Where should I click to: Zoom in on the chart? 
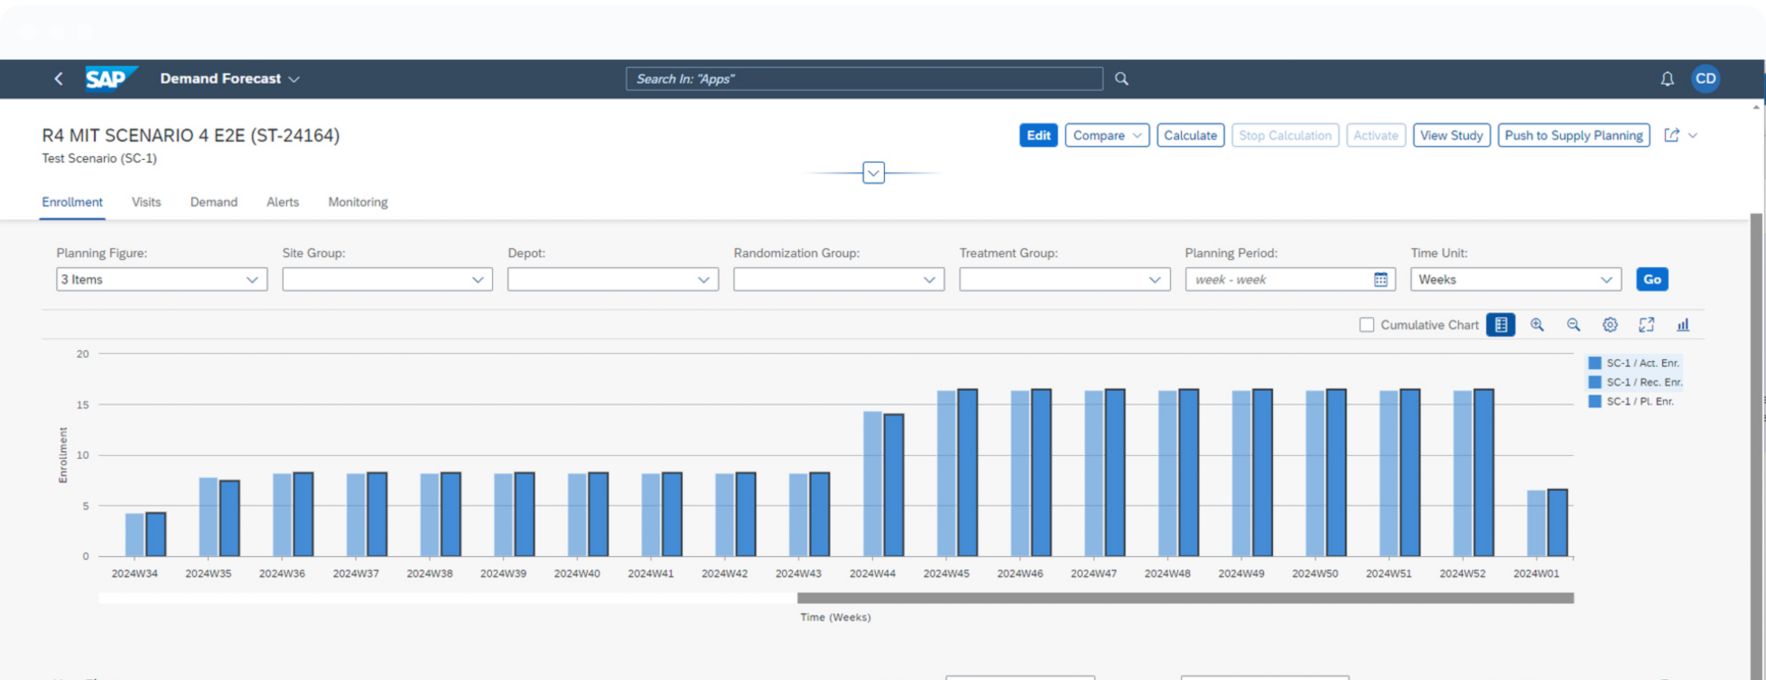(x=1537, y=325)
